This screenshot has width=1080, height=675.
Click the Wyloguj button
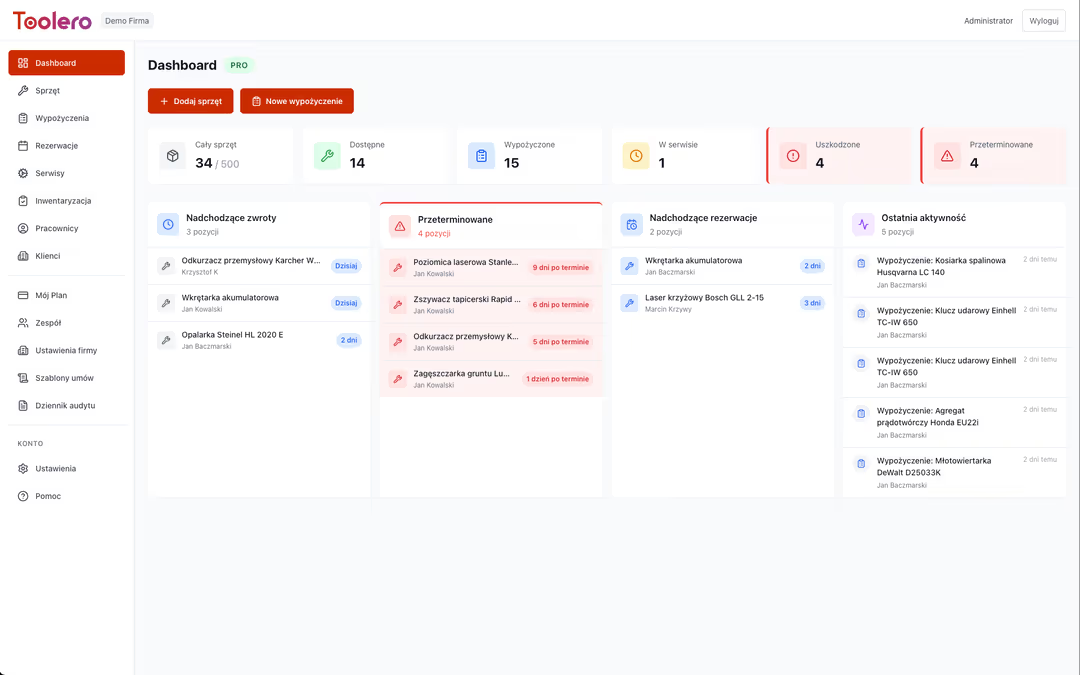tap(1043, 21)
